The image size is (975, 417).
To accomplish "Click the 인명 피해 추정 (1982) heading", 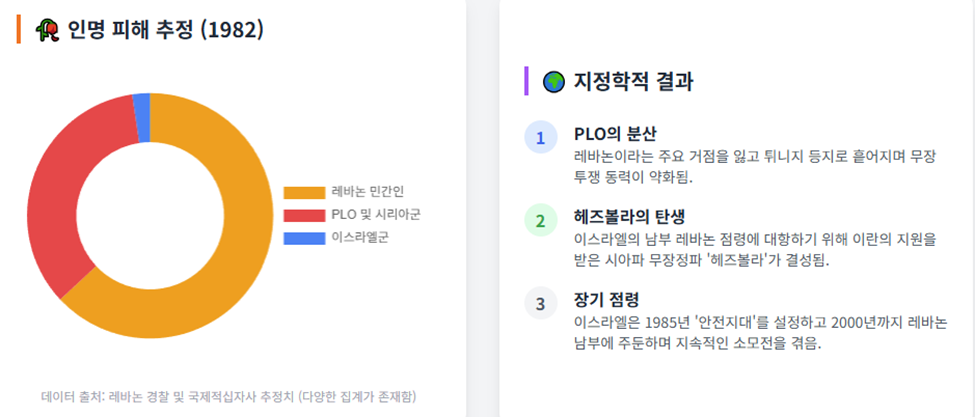I will pyautogui.click(x=165, y=30).
